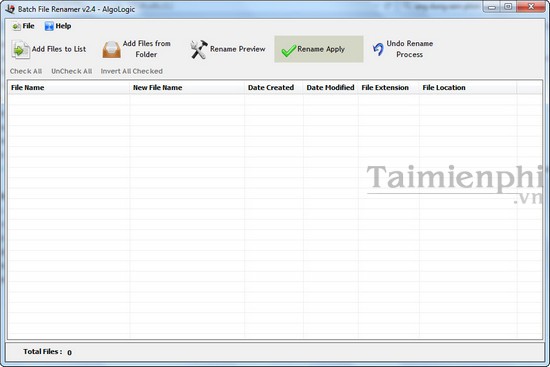This screenshot has width=550, height=367.
Task: Click the Undo Rename Process label
Action: tap(410, 49)
